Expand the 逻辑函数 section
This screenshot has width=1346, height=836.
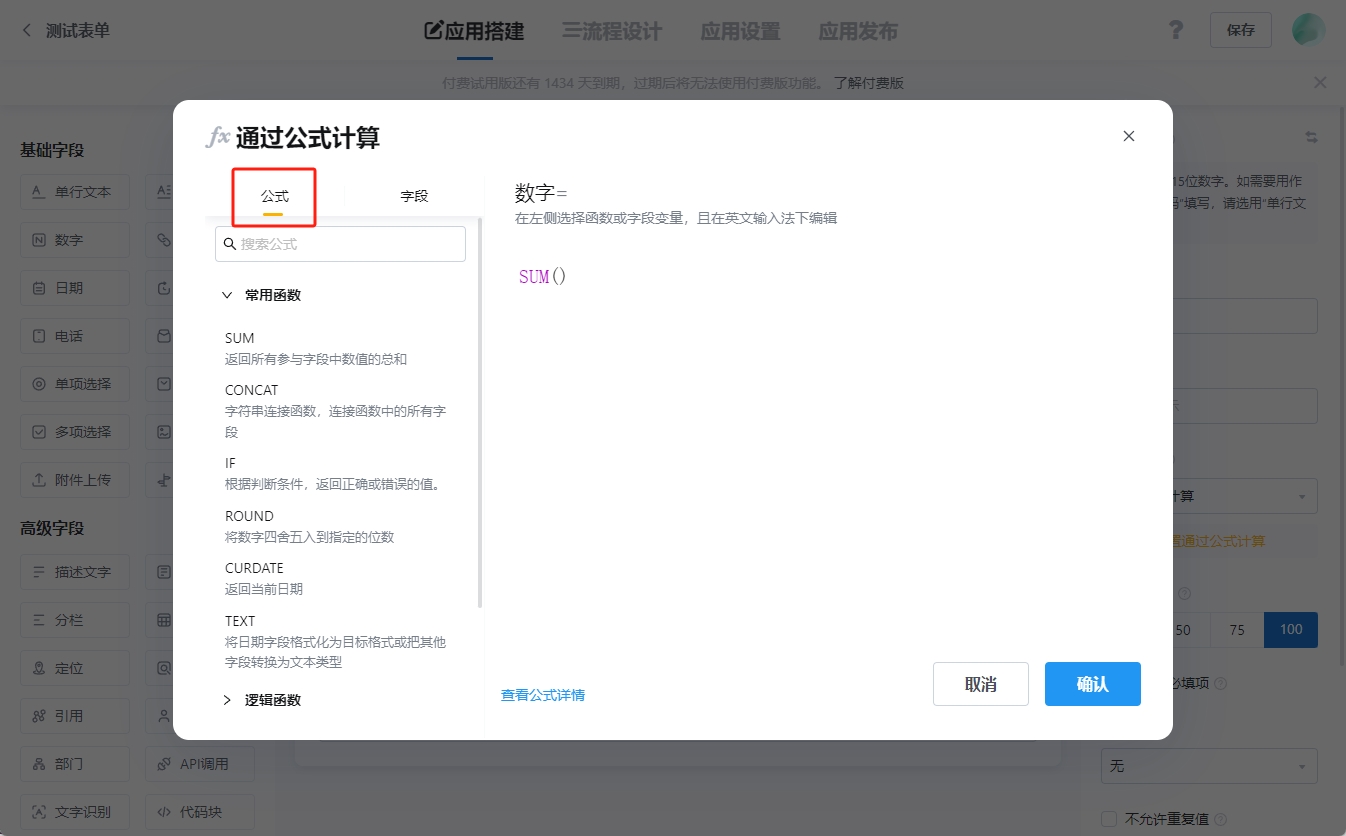(262, 699)
